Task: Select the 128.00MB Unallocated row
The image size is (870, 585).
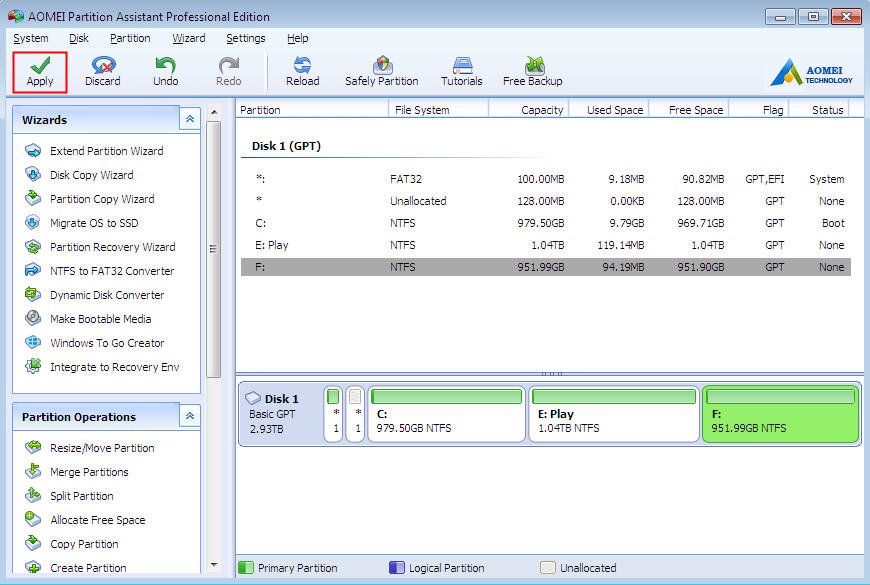Action: (545, 201)
